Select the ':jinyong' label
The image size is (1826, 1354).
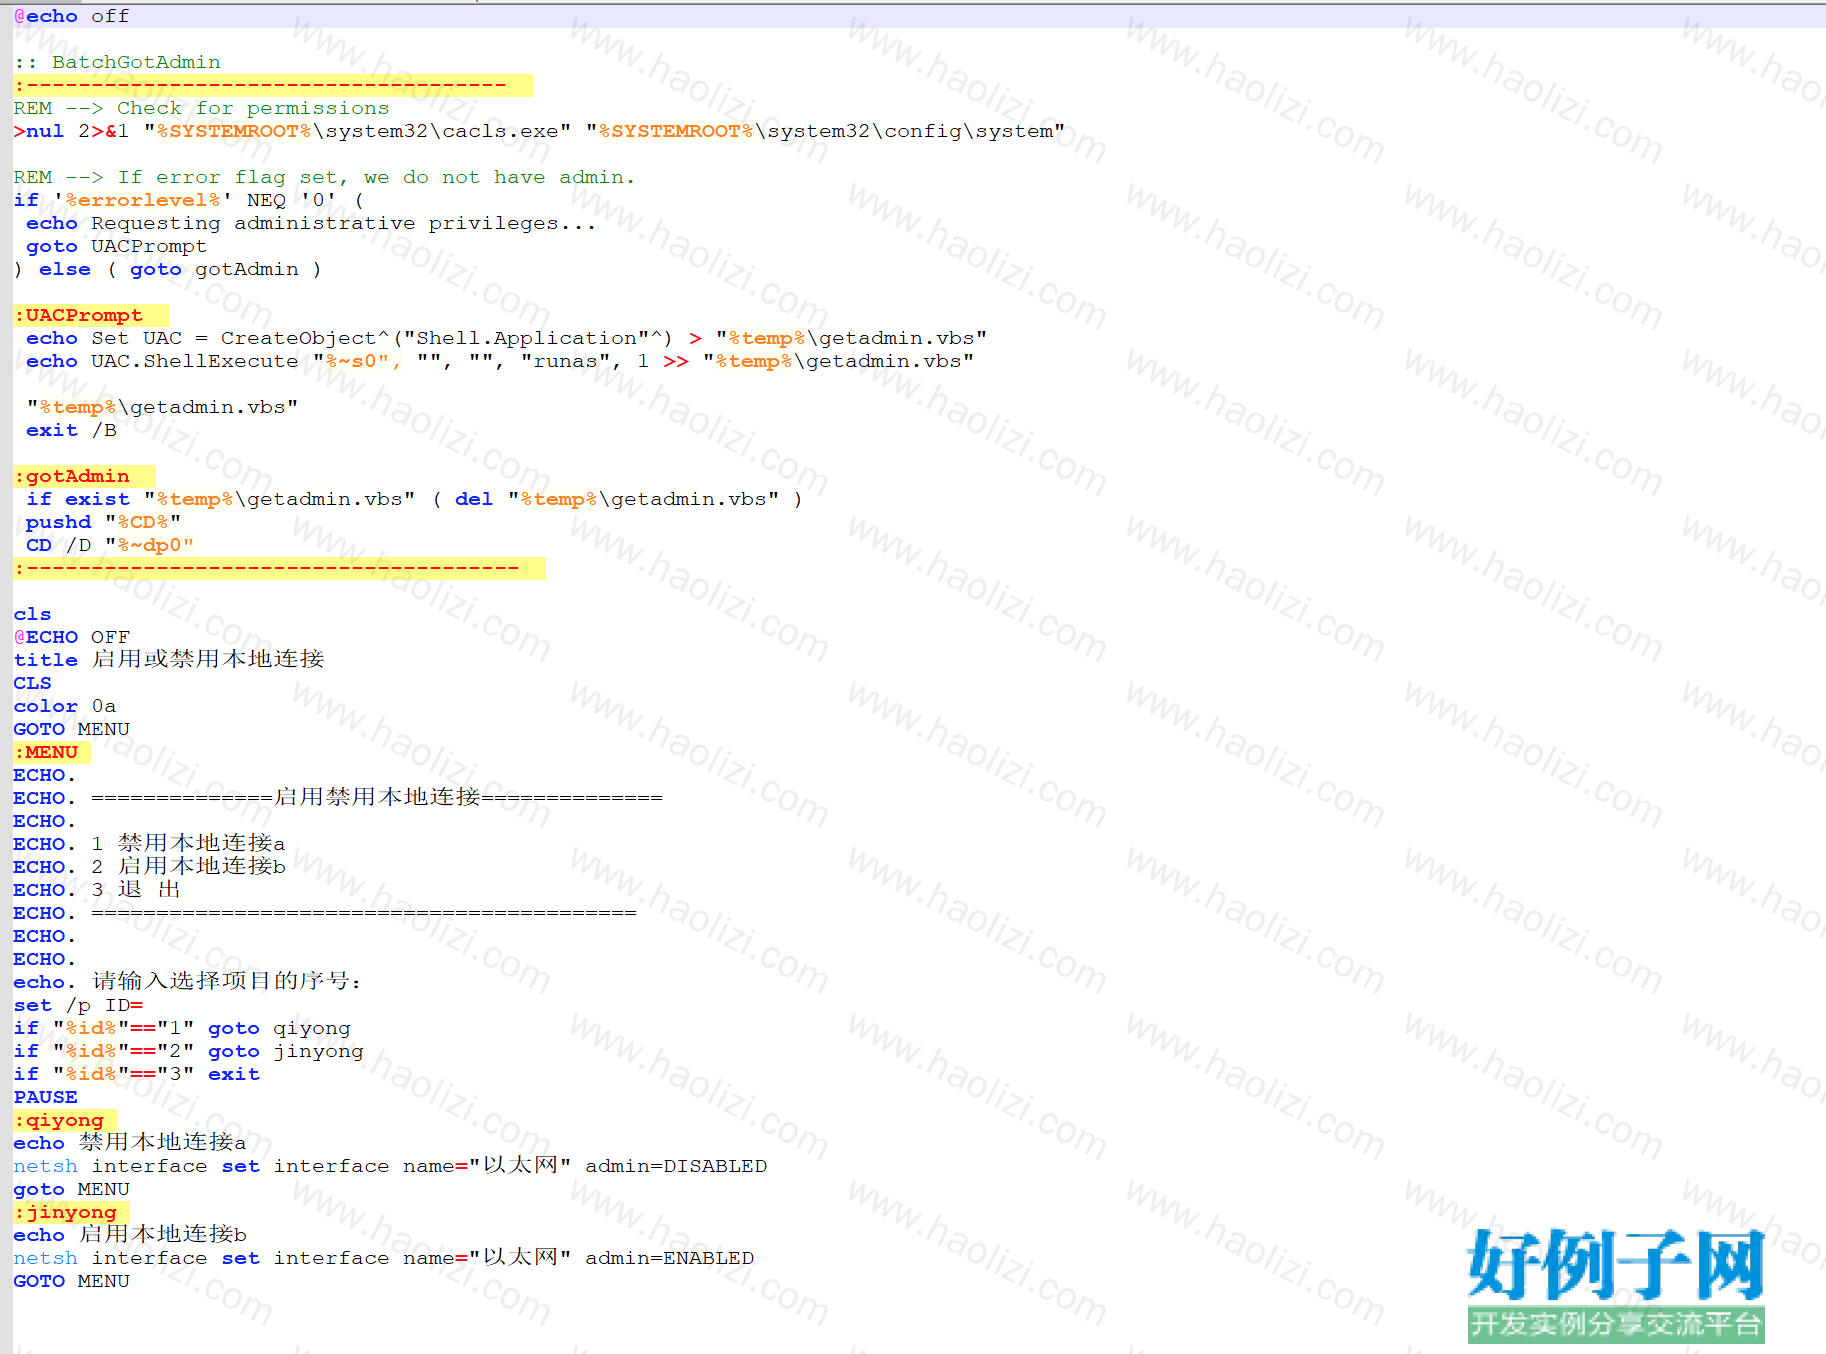(x=65, y=1212)
